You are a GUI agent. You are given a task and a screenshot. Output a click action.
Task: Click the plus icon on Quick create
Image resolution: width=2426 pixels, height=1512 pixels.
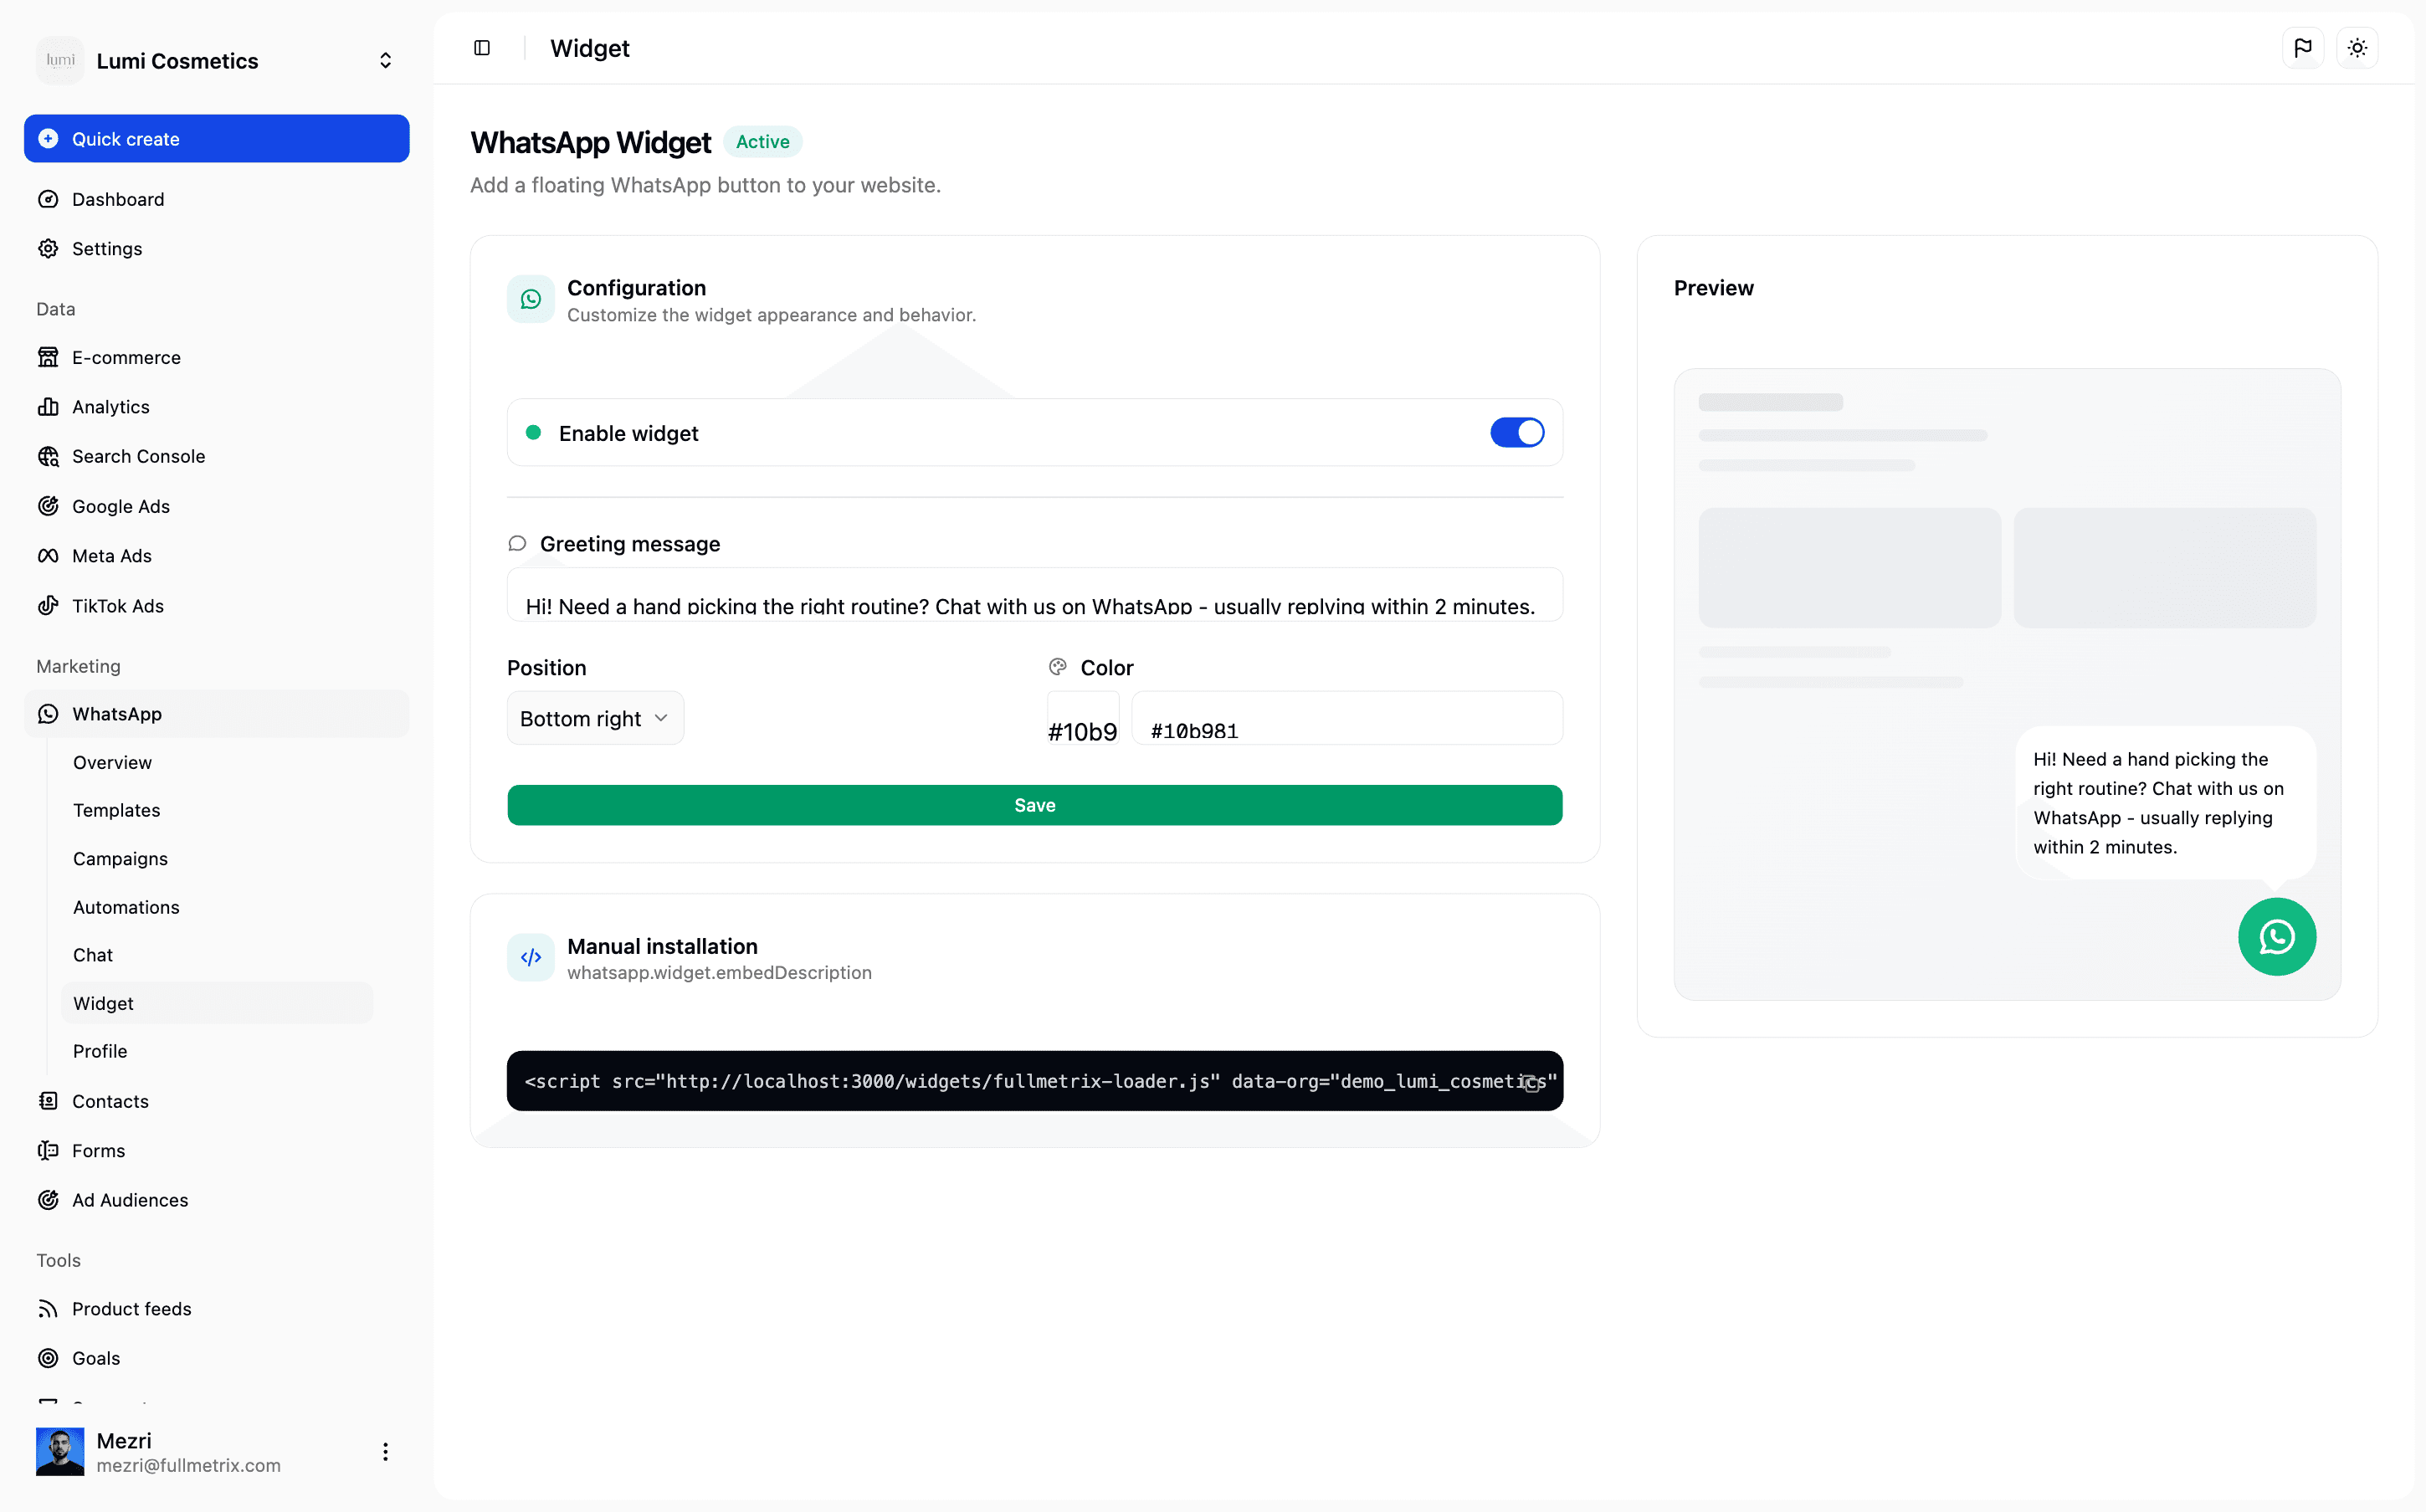pos(48,139)
